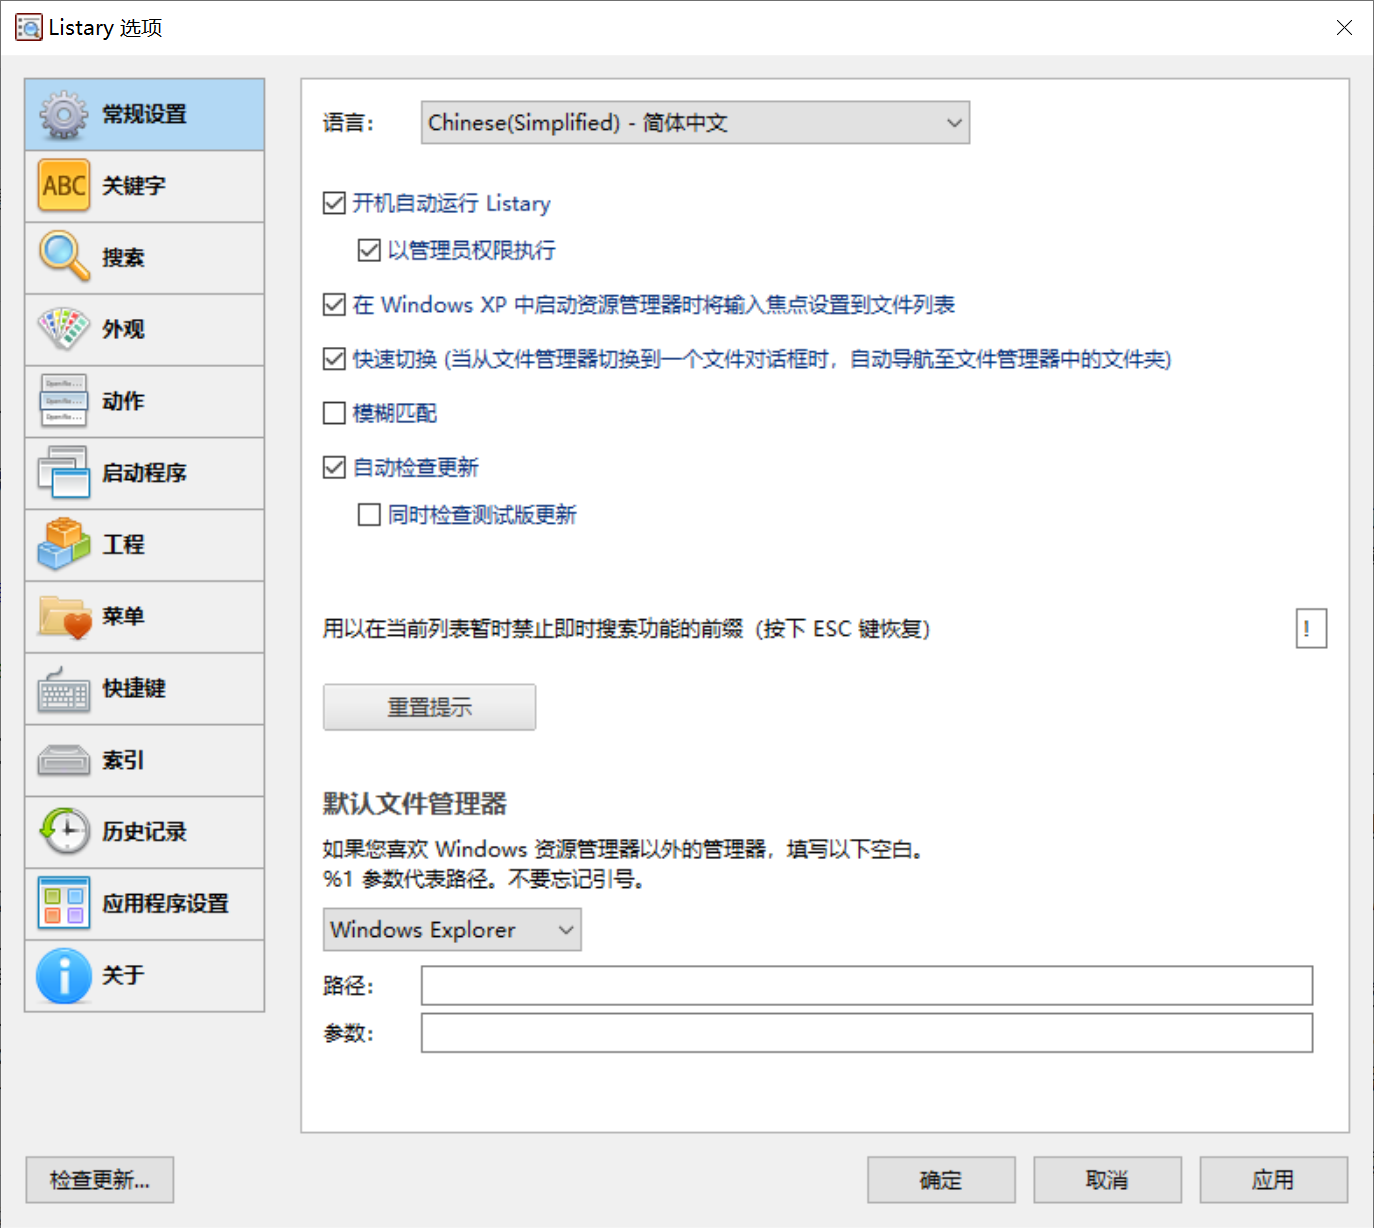
Task: Click the windows icon for 启动程序
Action: 64,472
